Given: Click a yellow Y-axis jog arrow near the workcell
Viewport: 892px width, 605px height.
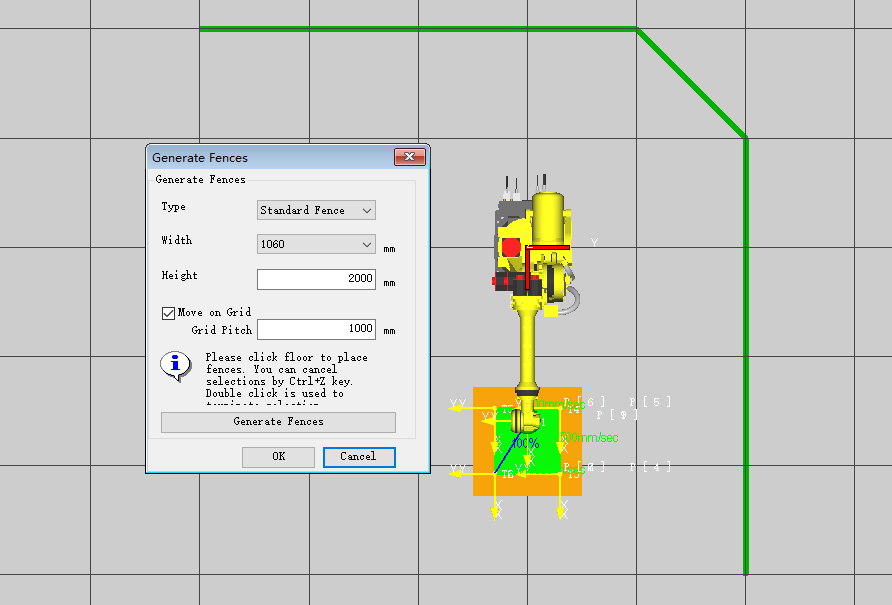Looking at the screenshot, I should click(457, 406).
